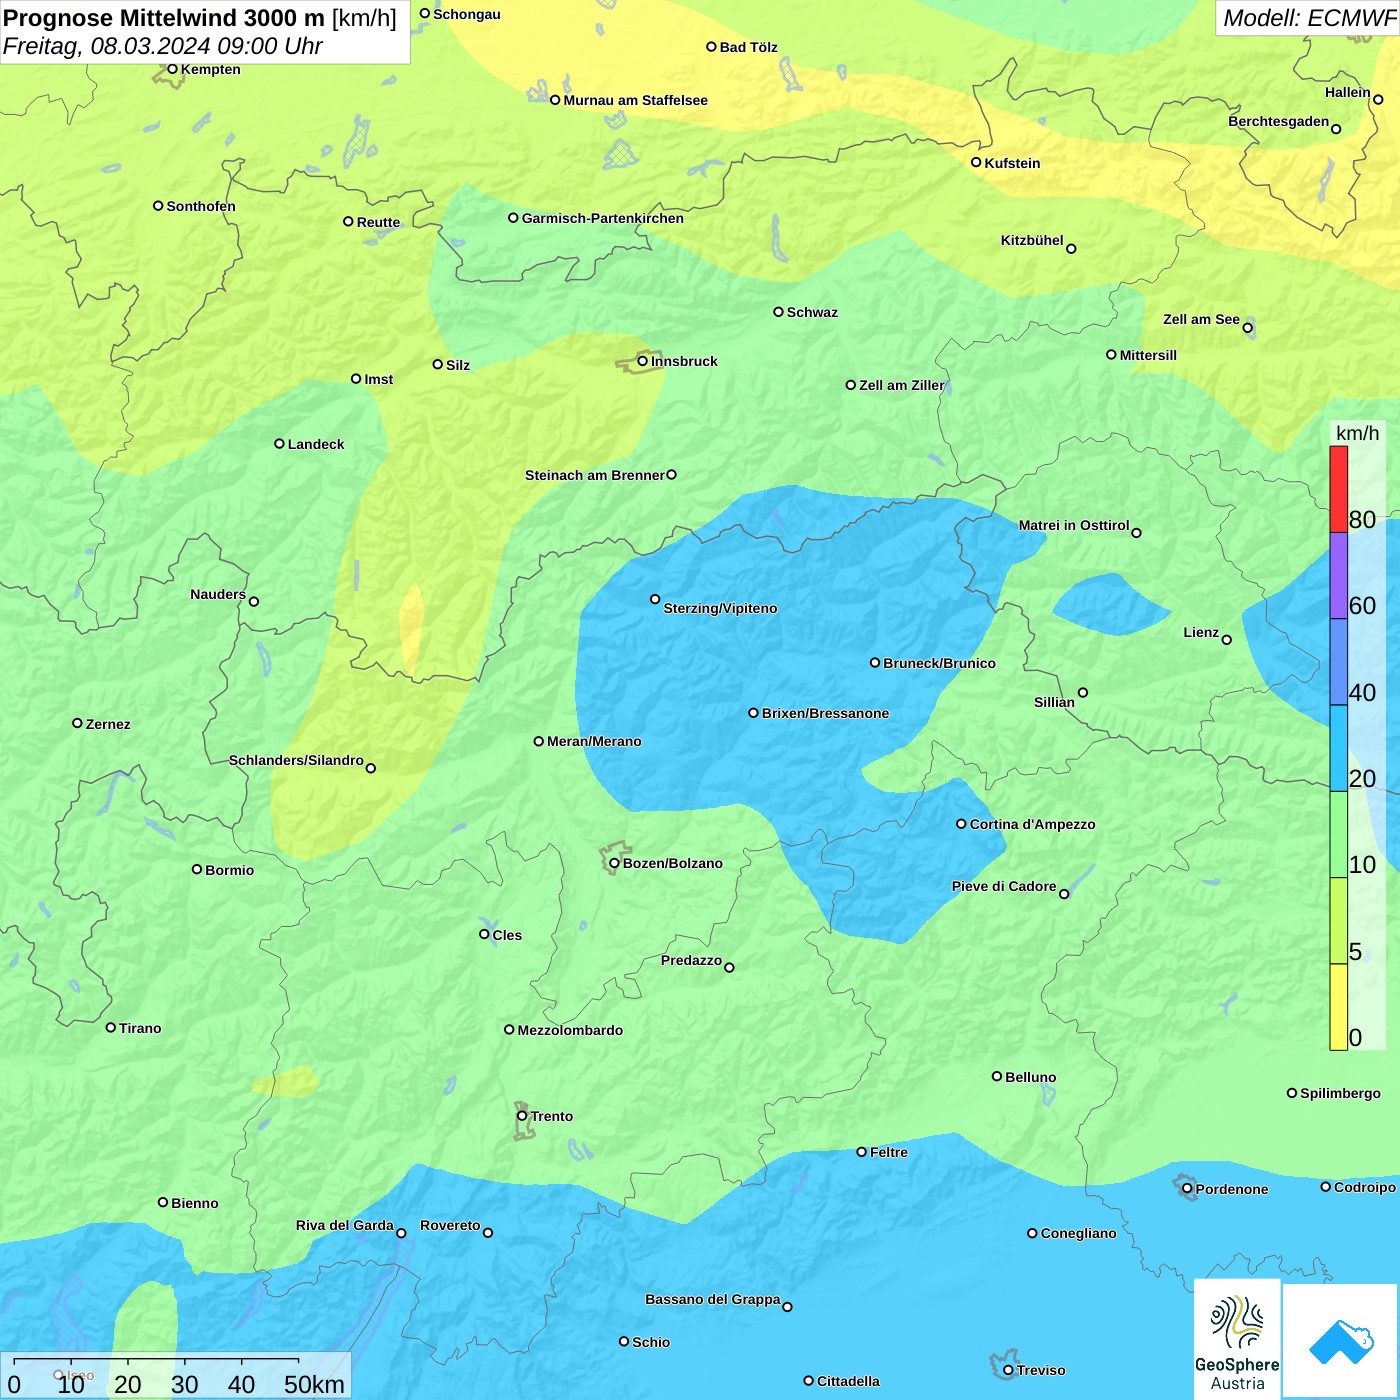Click the Schwaz city marker
The height and width of the screenshot is (1400, 1400).
pos(779,312)
